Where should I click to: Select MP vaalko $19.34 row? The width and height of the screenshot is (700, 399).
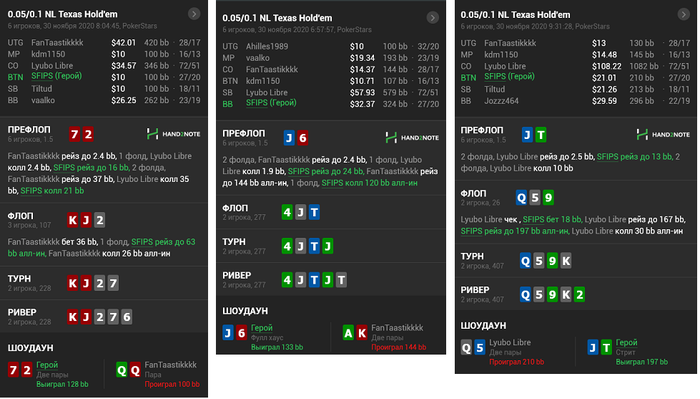coord(331,58)
